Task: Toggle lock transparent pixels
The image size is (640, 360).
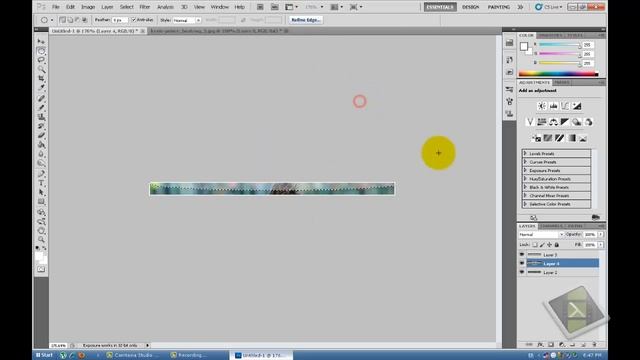Action: 535,245
